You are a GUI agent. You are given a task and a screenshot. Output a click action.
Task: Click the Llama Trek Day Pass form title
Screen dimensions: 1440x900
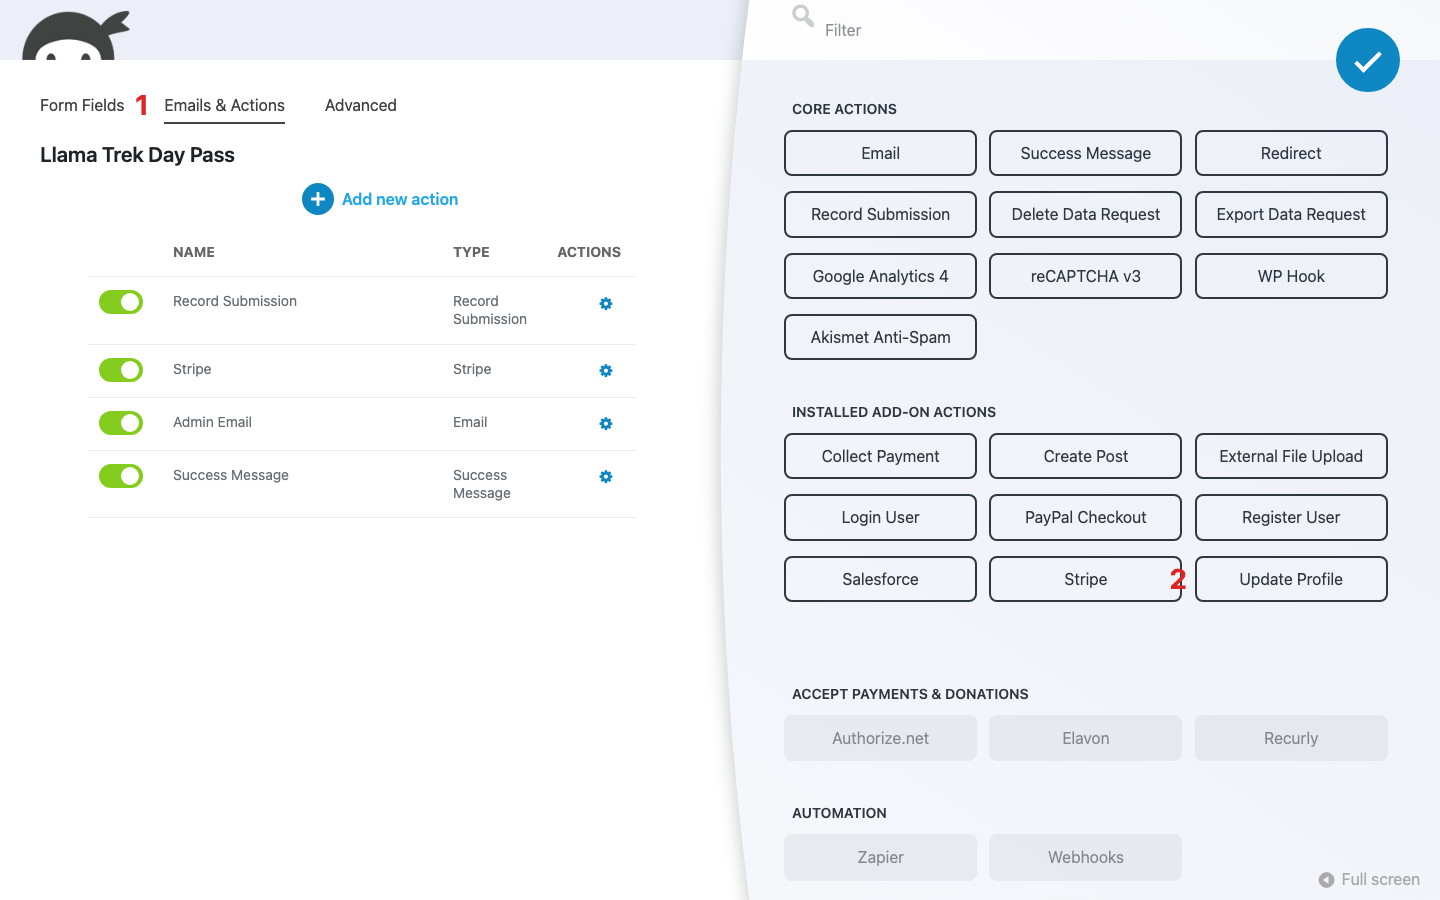coord(137,155)
